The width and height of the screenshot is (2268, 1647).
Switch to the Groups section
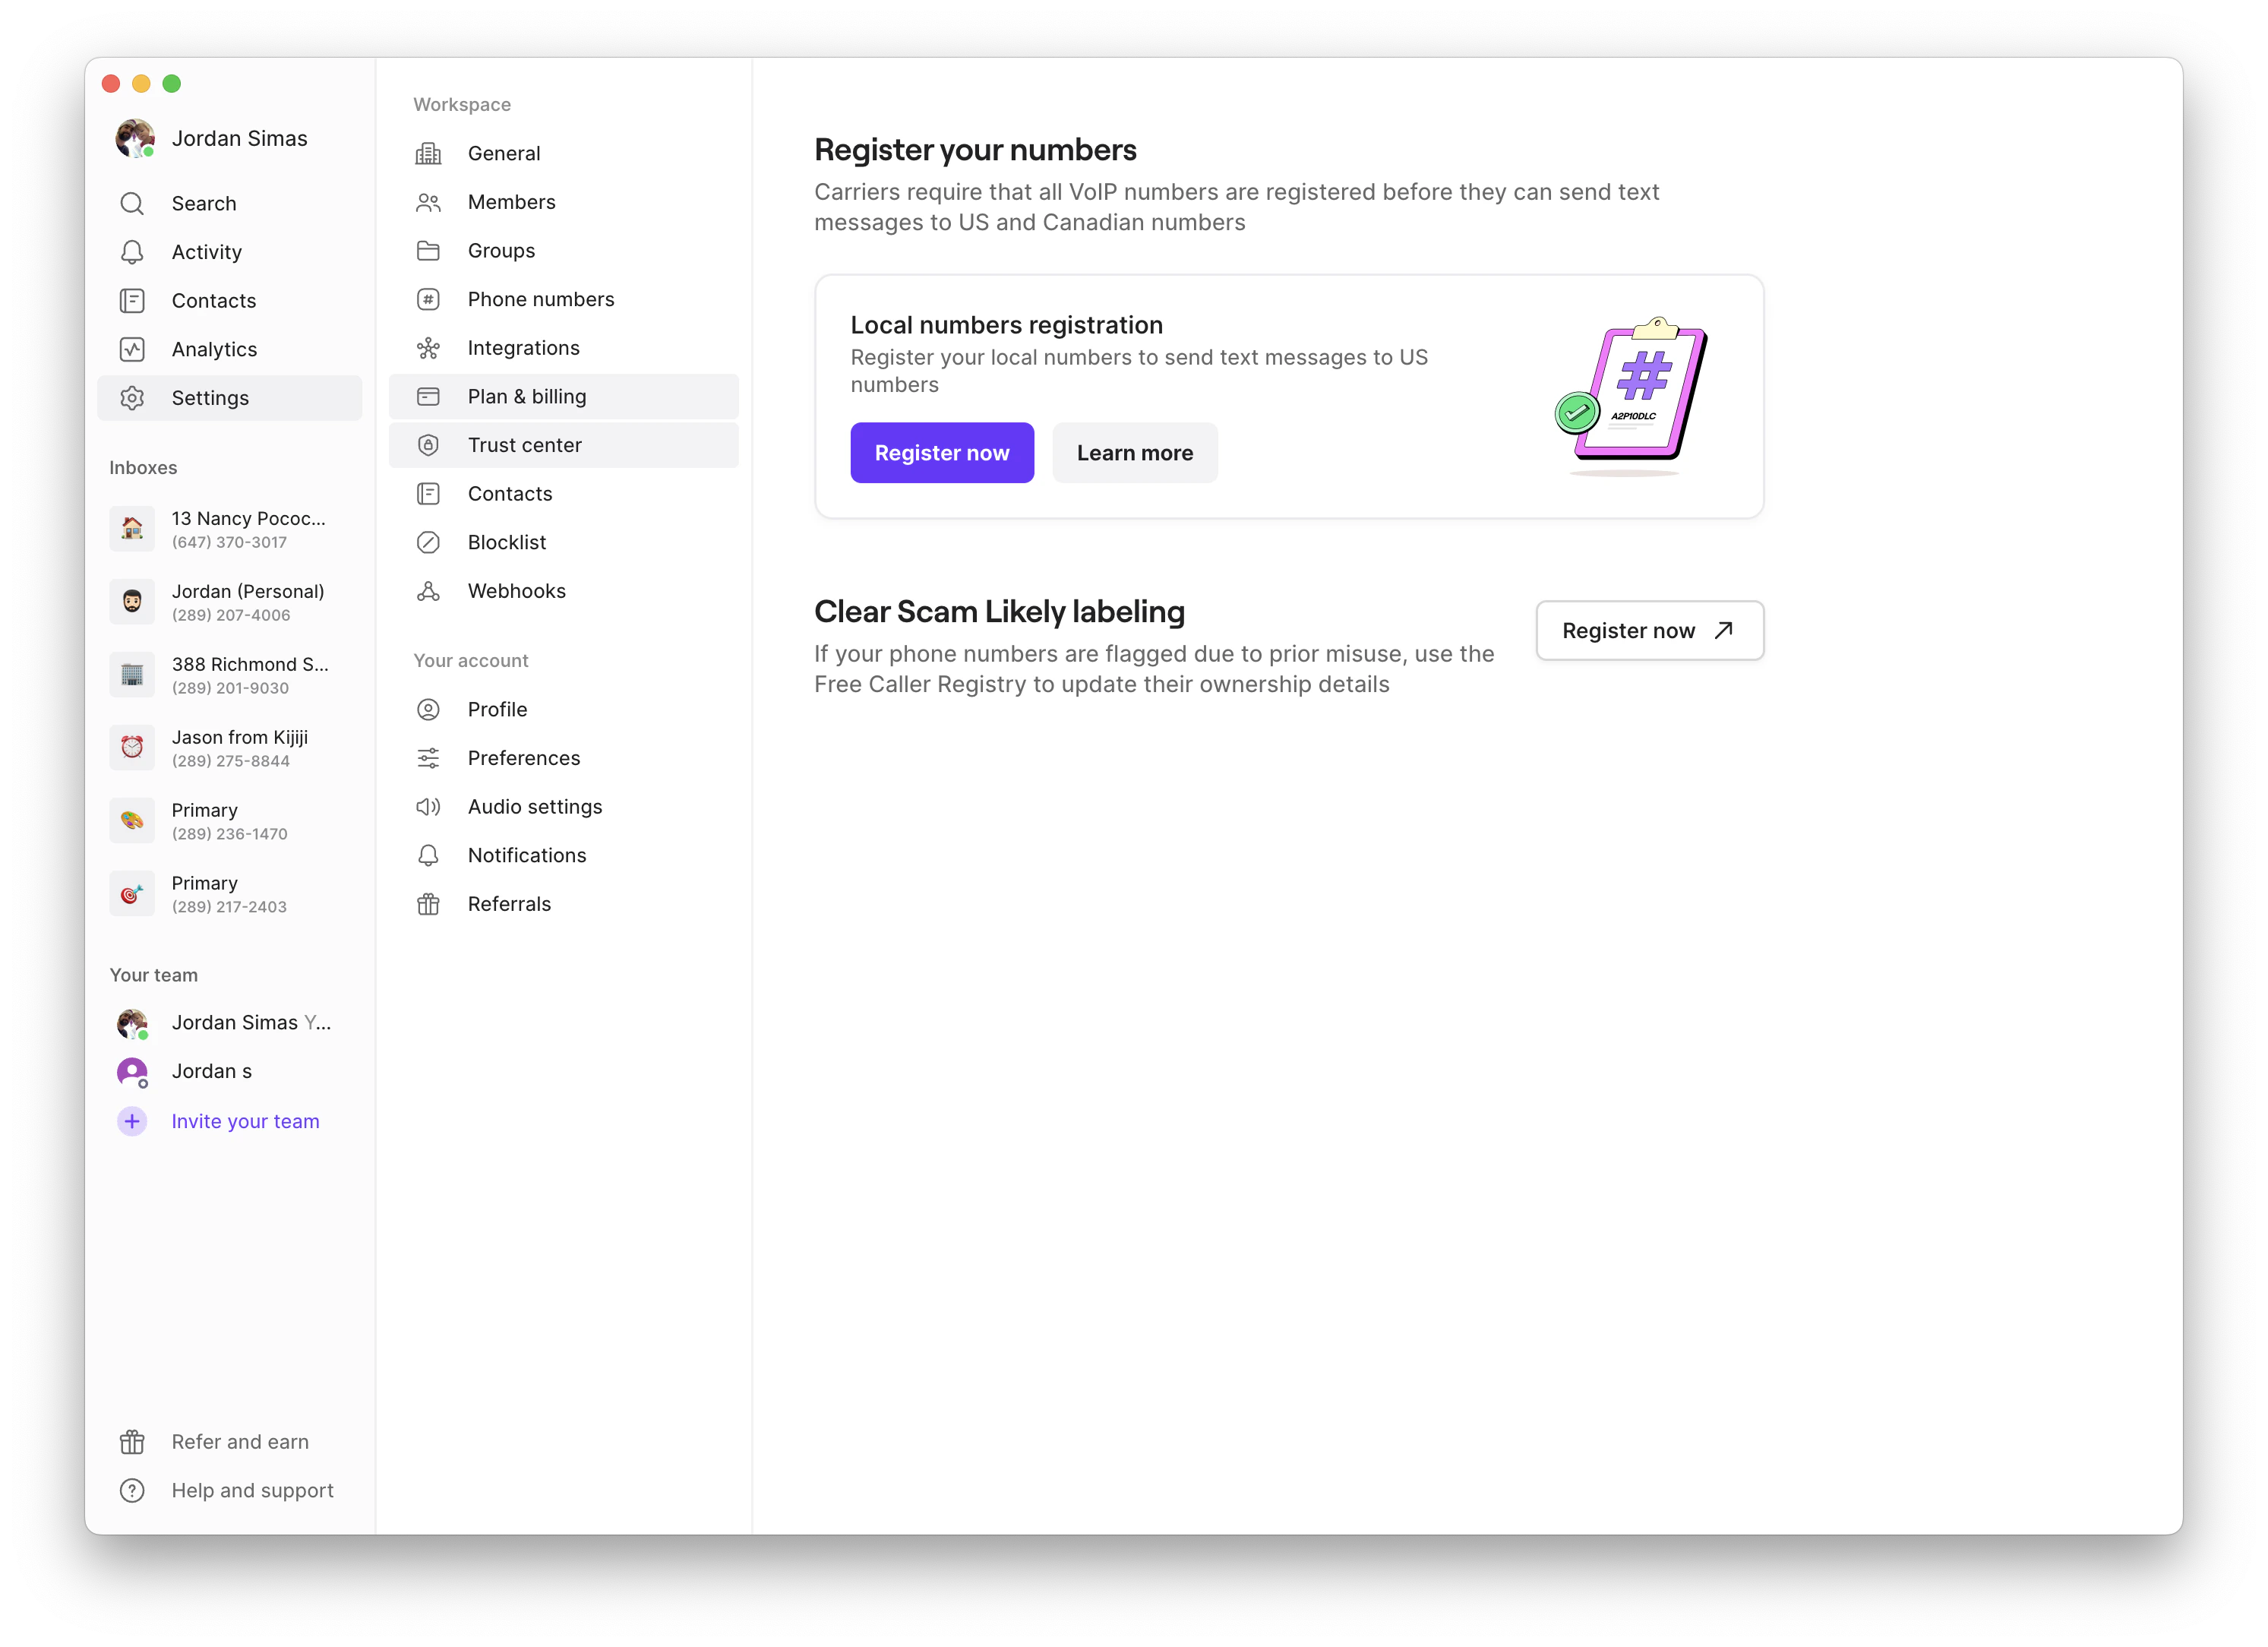[500, 250]
